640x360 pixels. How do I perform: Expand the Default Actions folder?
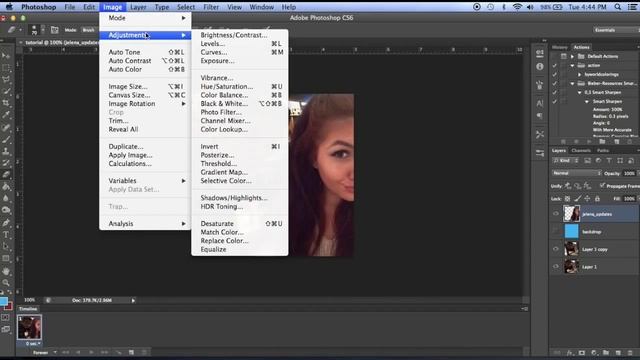[572, 56]
